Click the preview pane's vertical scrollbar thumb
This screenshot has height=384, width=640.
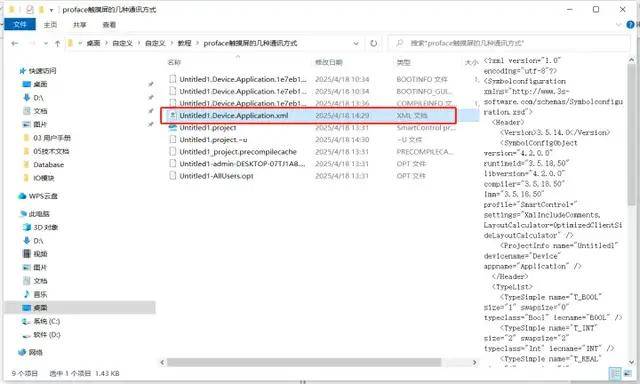point(631,135)
